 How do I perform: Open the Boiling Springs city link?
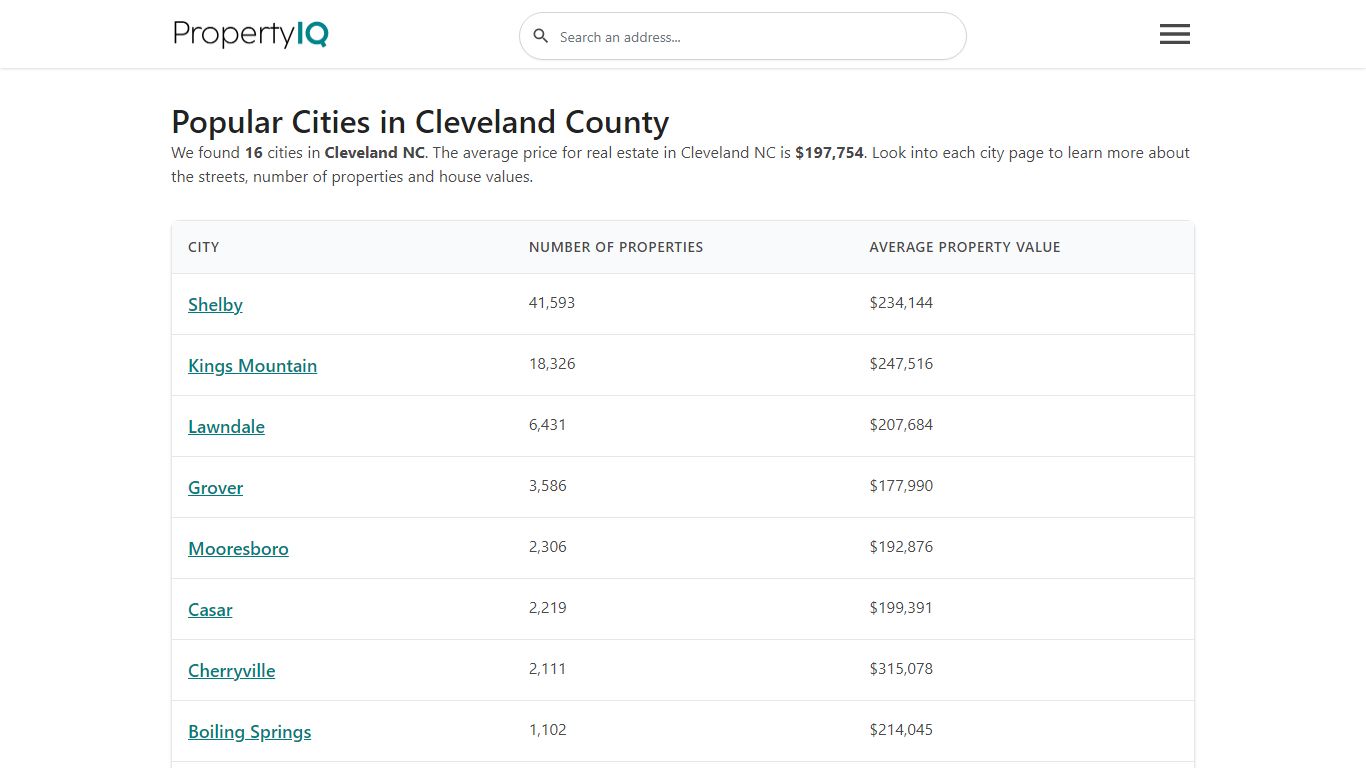pyautogui.click(x=249, y=732)
